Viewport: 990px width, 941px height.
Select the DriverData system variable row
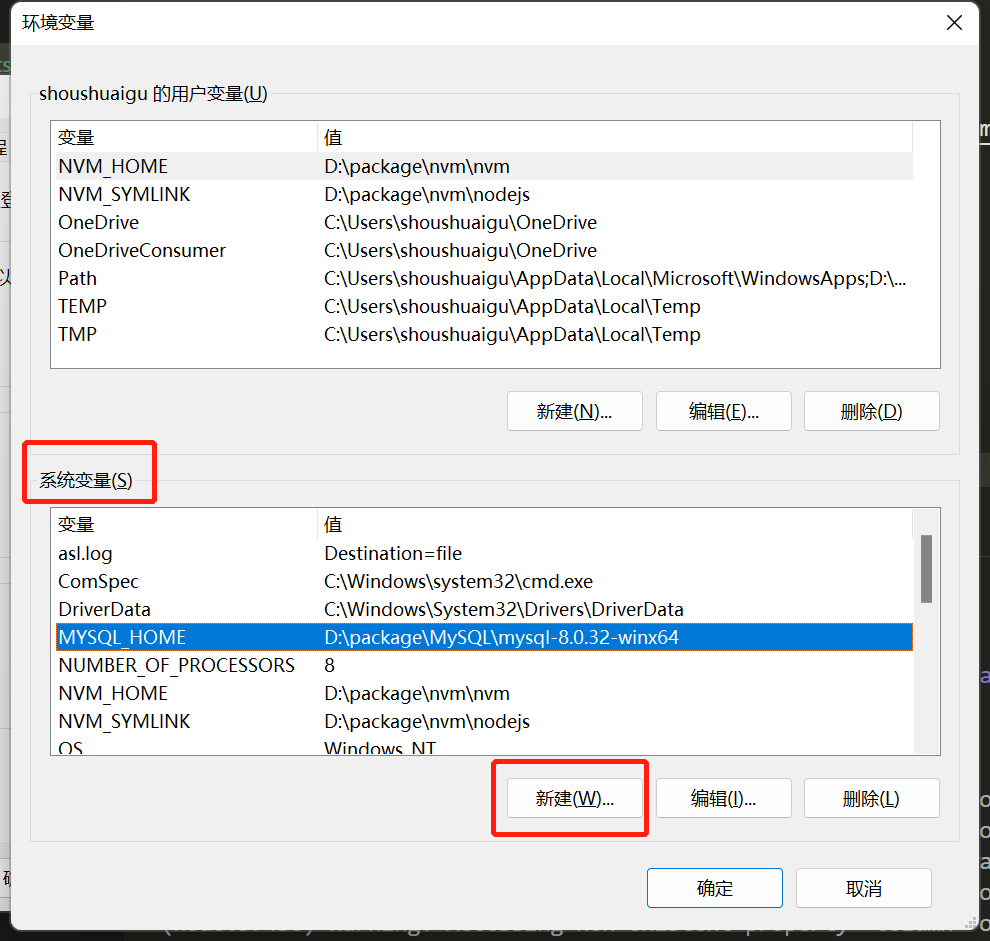click(x=104, y=609)
